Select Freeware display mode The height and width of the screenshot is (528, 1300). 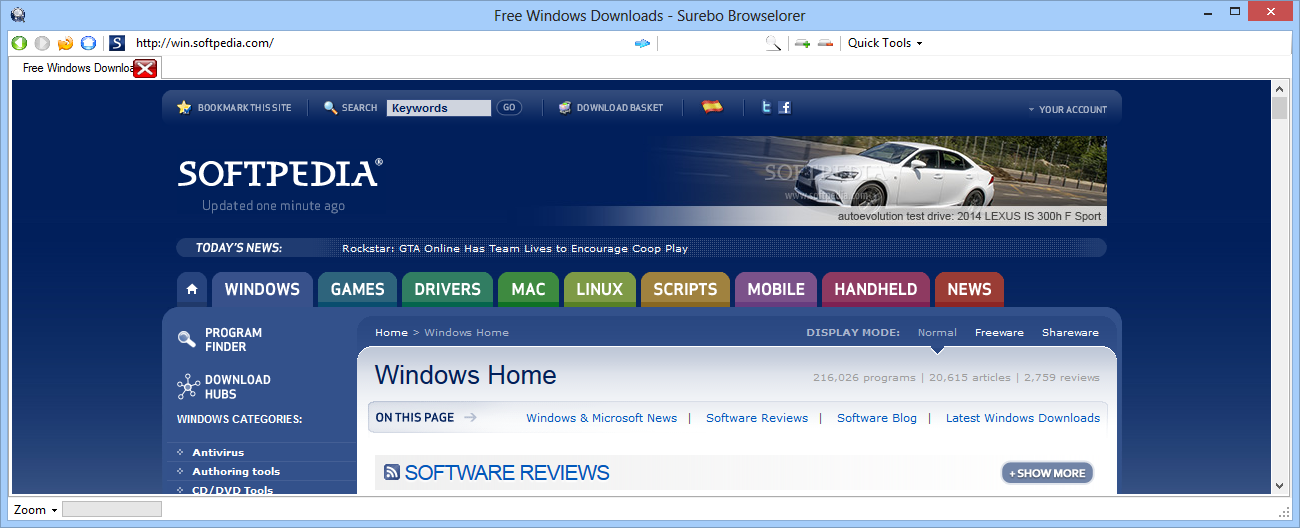pyautogui.click(x=999, y=332)
